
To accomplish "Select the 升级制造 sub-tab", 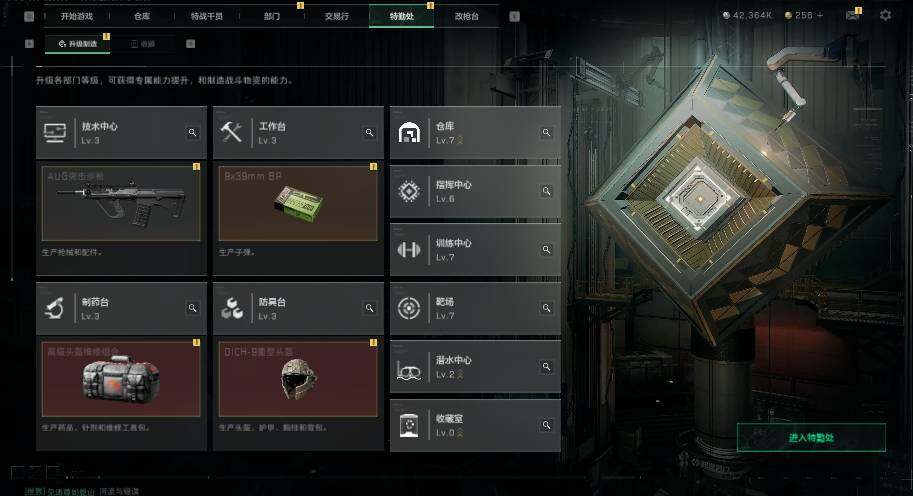I will coord(77,44).
